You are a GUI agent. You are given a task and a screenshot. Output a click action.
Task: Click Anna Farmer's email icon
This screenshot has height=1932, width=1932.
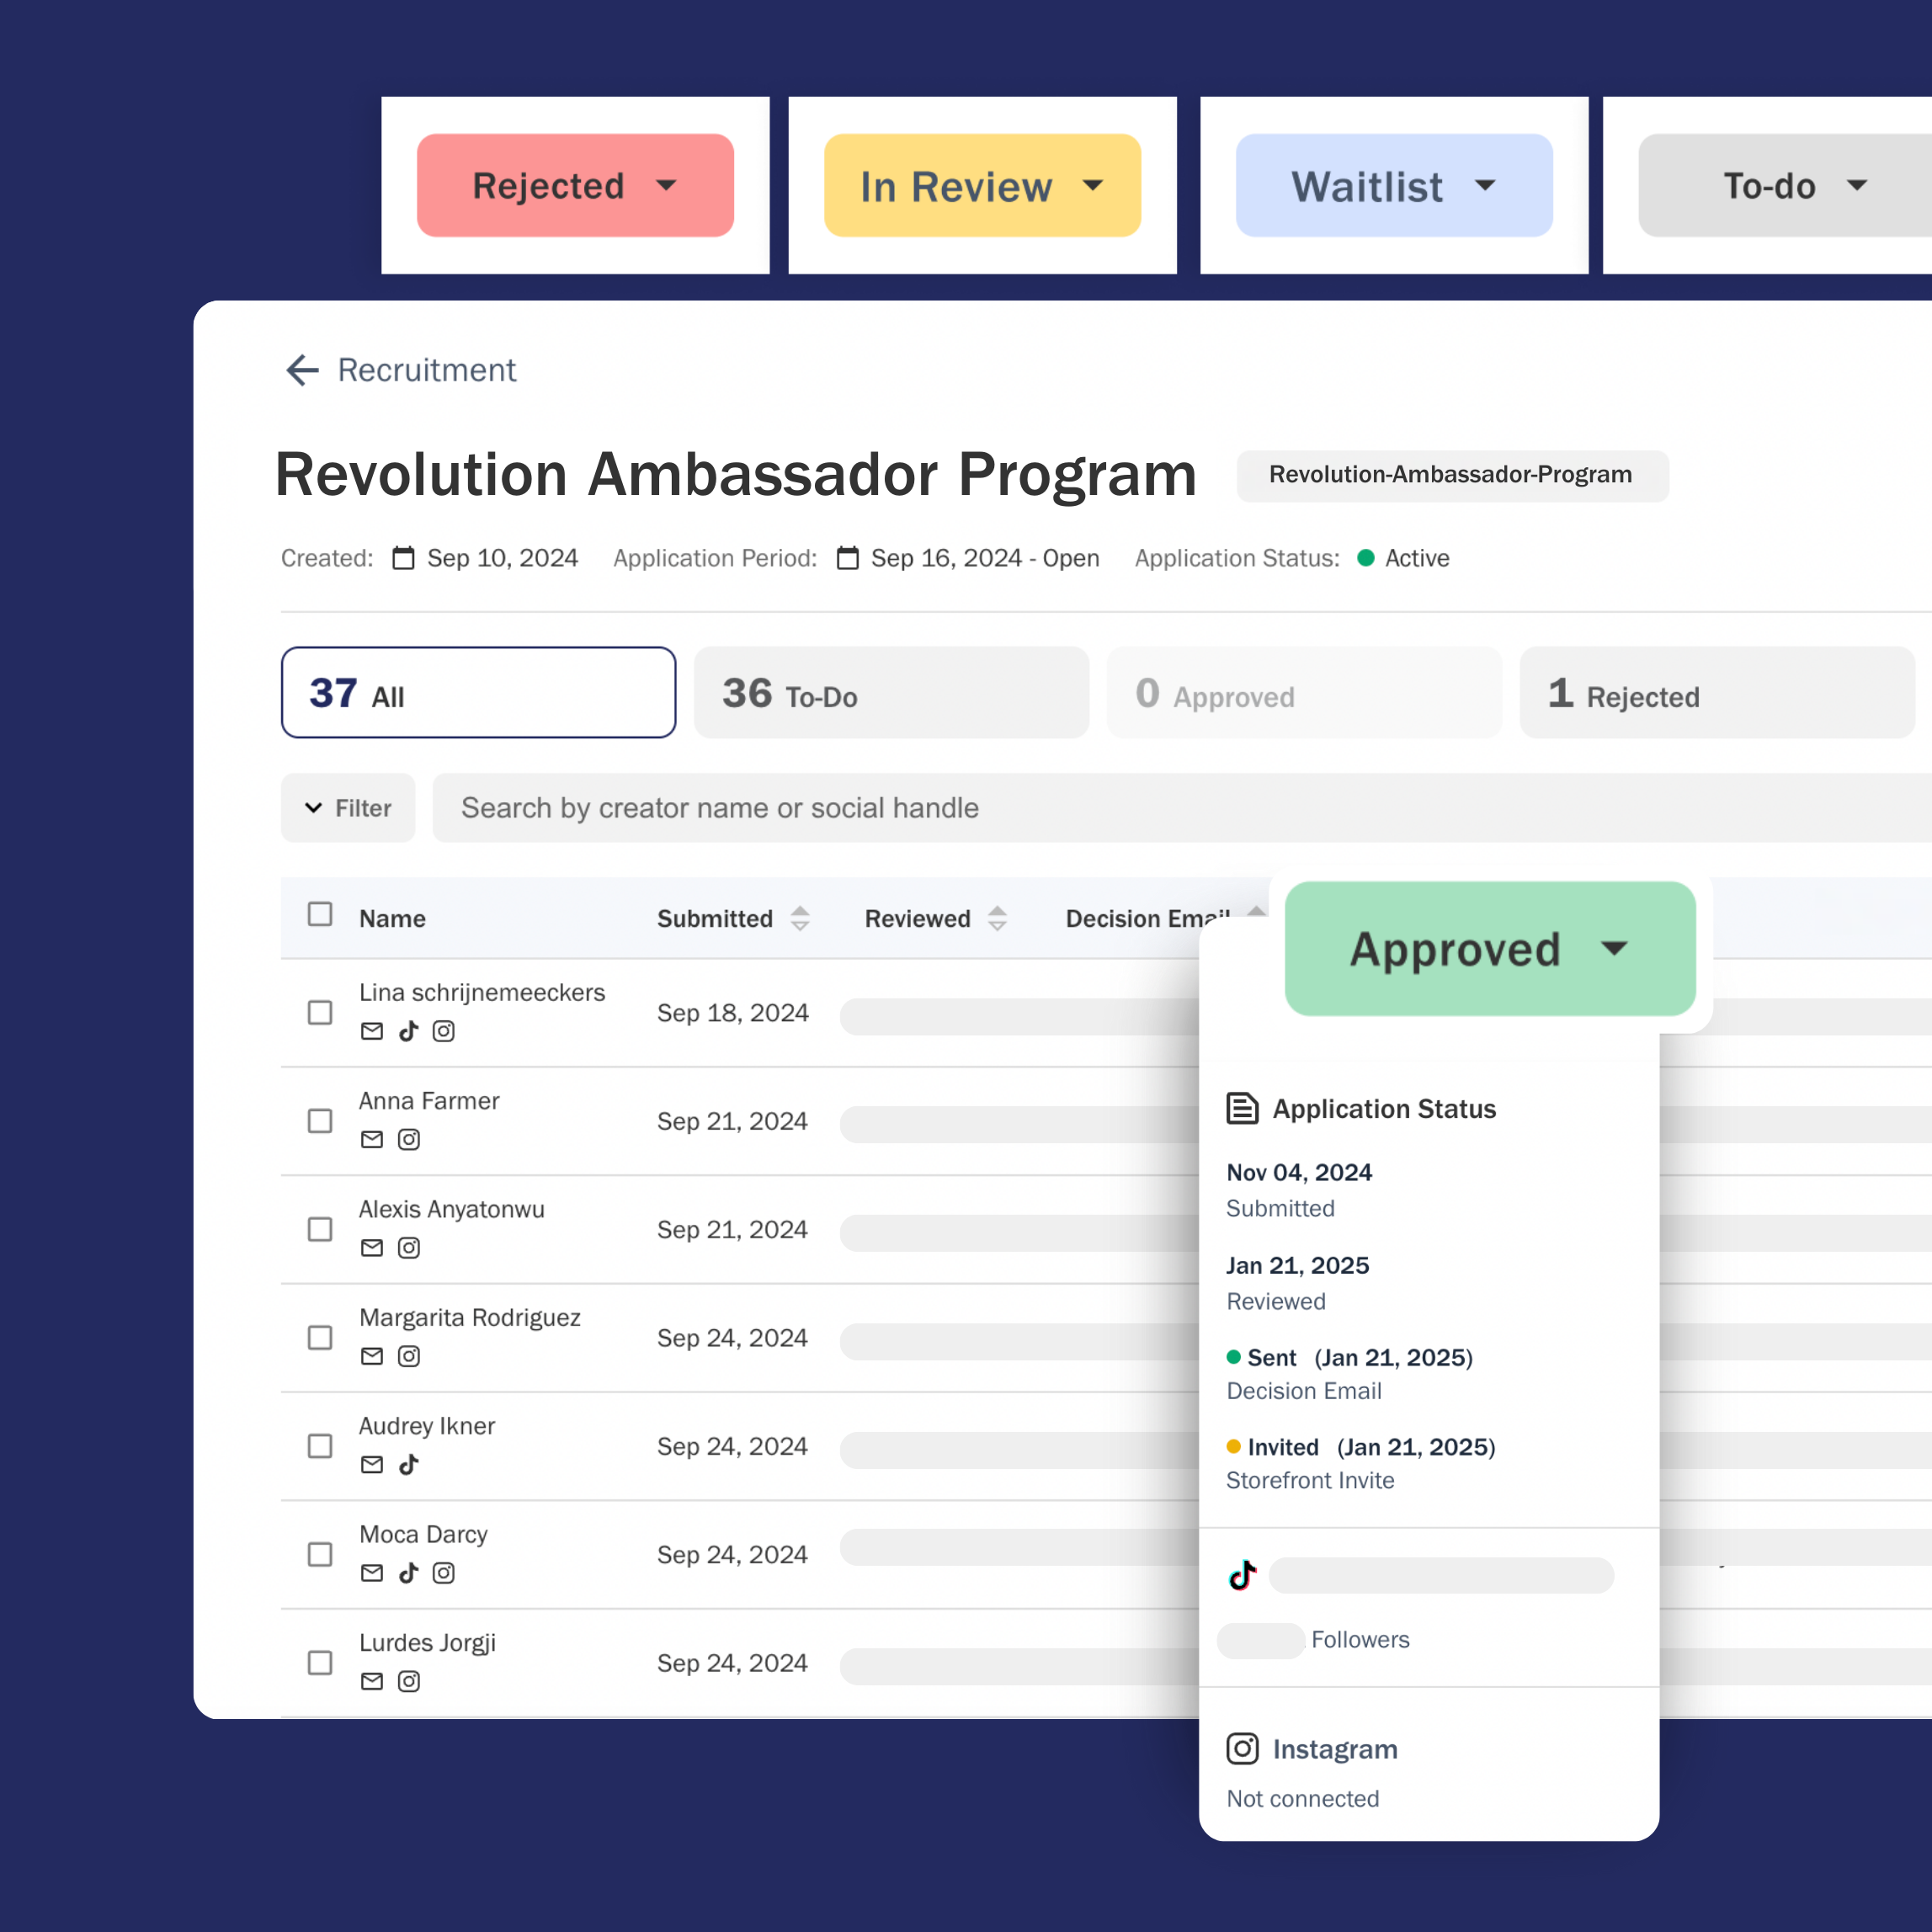(x=372, y=1139)
